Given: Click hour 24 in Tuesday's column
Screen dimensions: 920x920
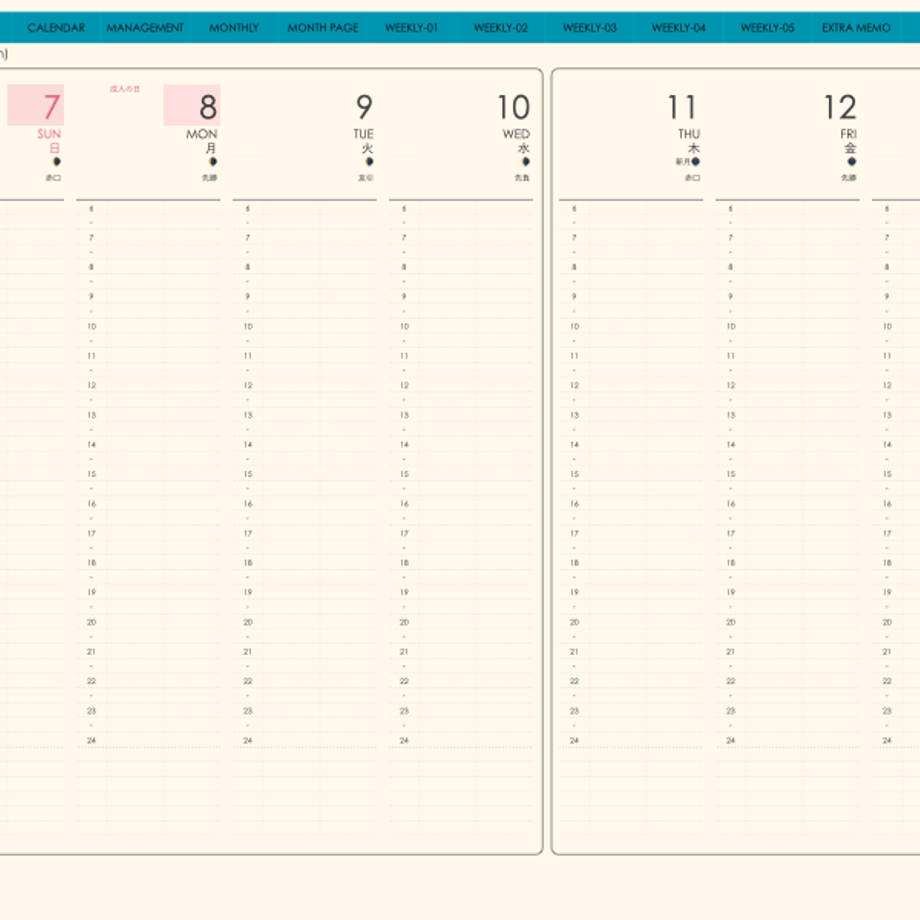Looking at the screenshot, I should click(x=248, y=740).
